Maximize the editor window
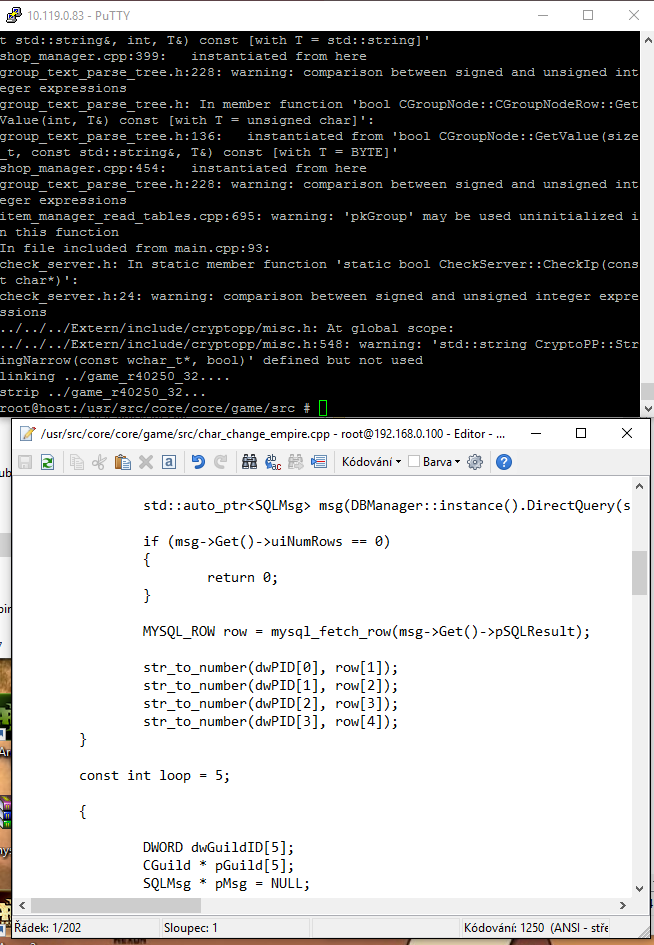Image resolution: width=654 pixels, height=945 pixels. click(x=581, y=433)
